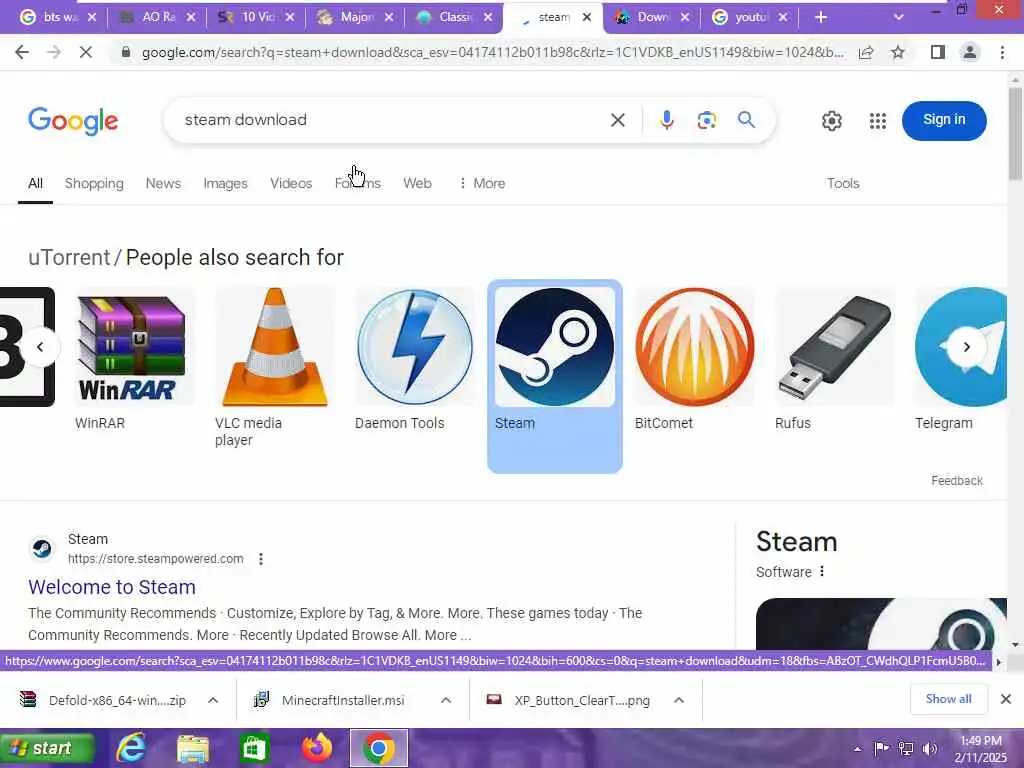Open File Explorer folder on taskbar
Screen dimensions: 1024x768
tap(193, 748)
